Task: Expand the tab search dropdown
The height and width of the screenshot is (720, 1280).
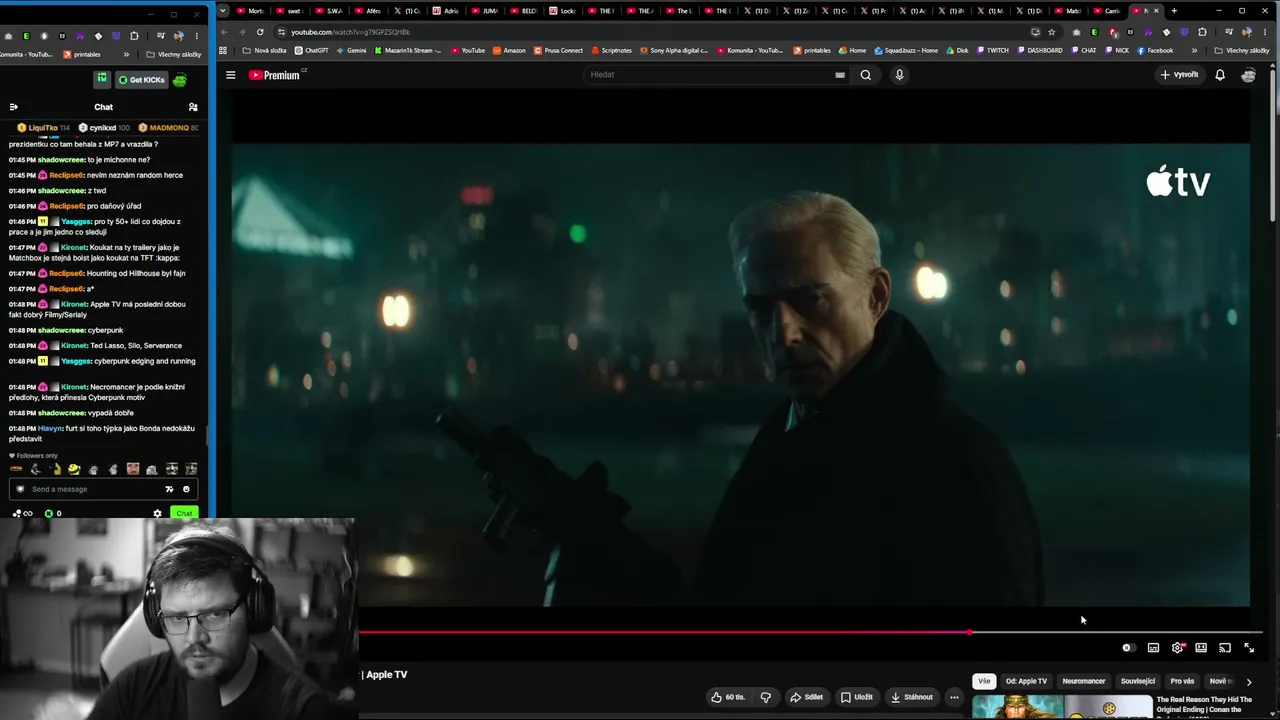Action: (222, 11)
